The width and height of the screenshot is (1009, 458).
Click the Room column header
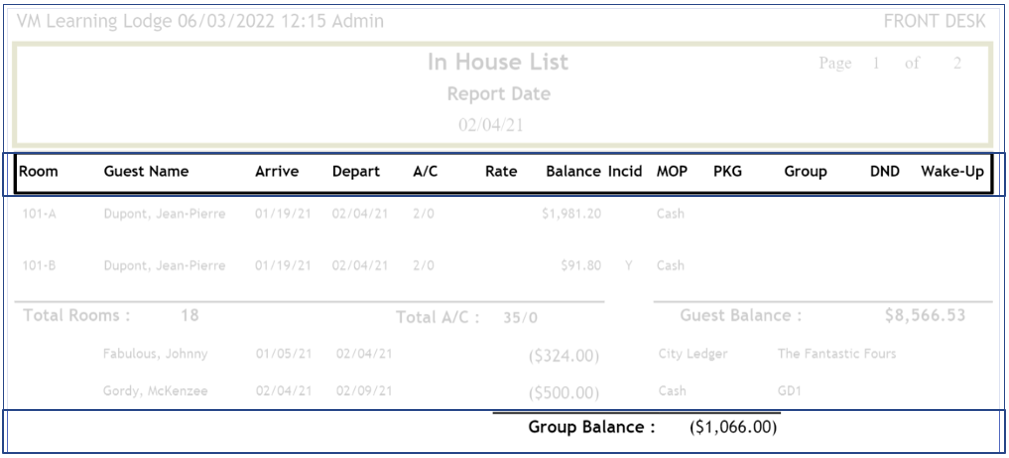point(39,172)
